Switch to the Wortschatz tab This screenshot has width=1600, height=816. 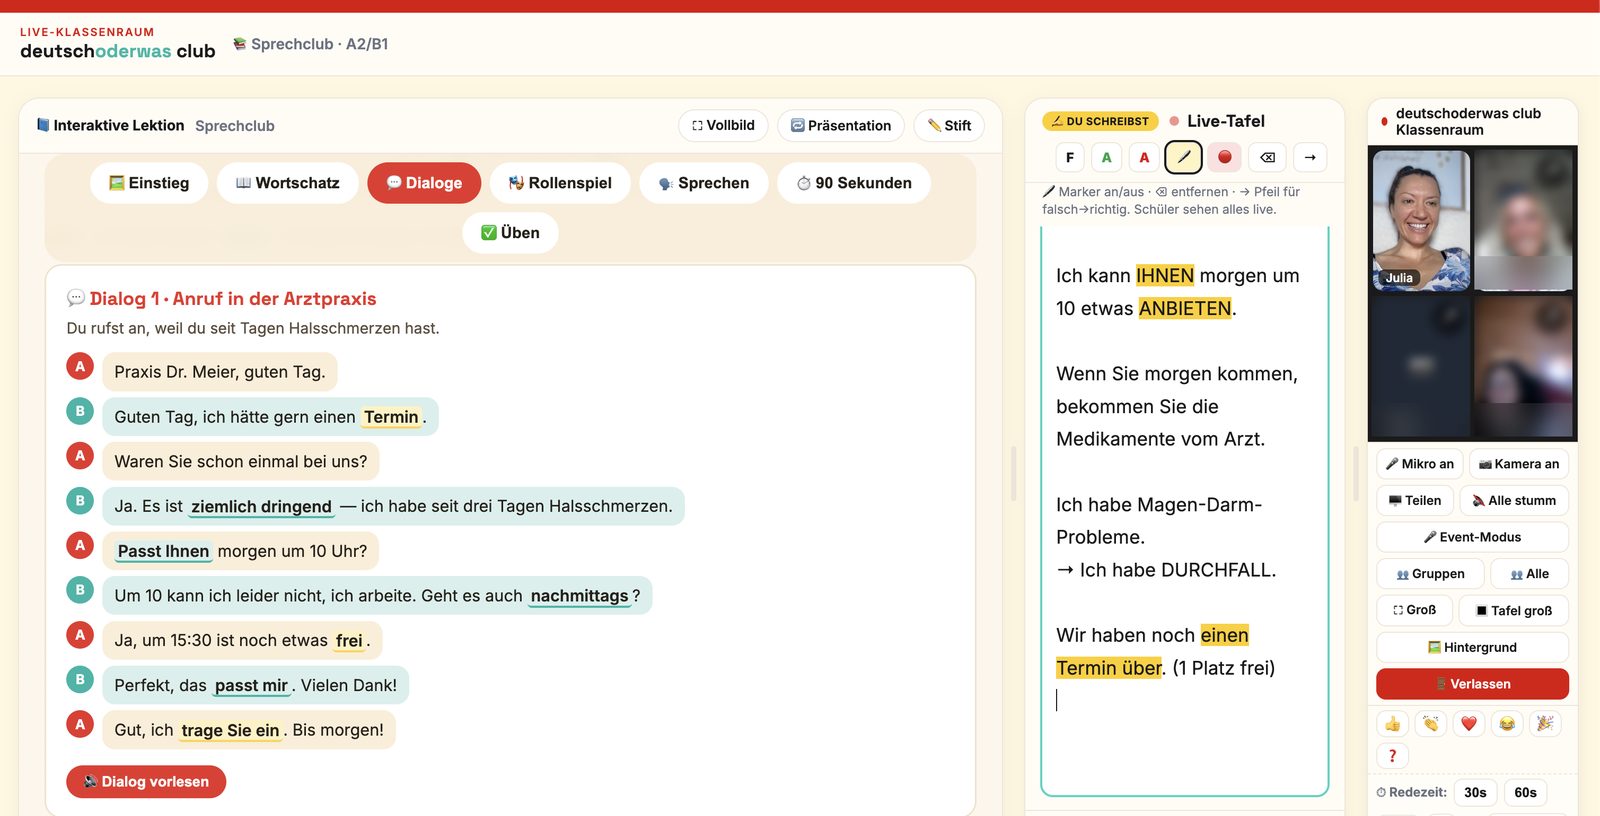288,183
